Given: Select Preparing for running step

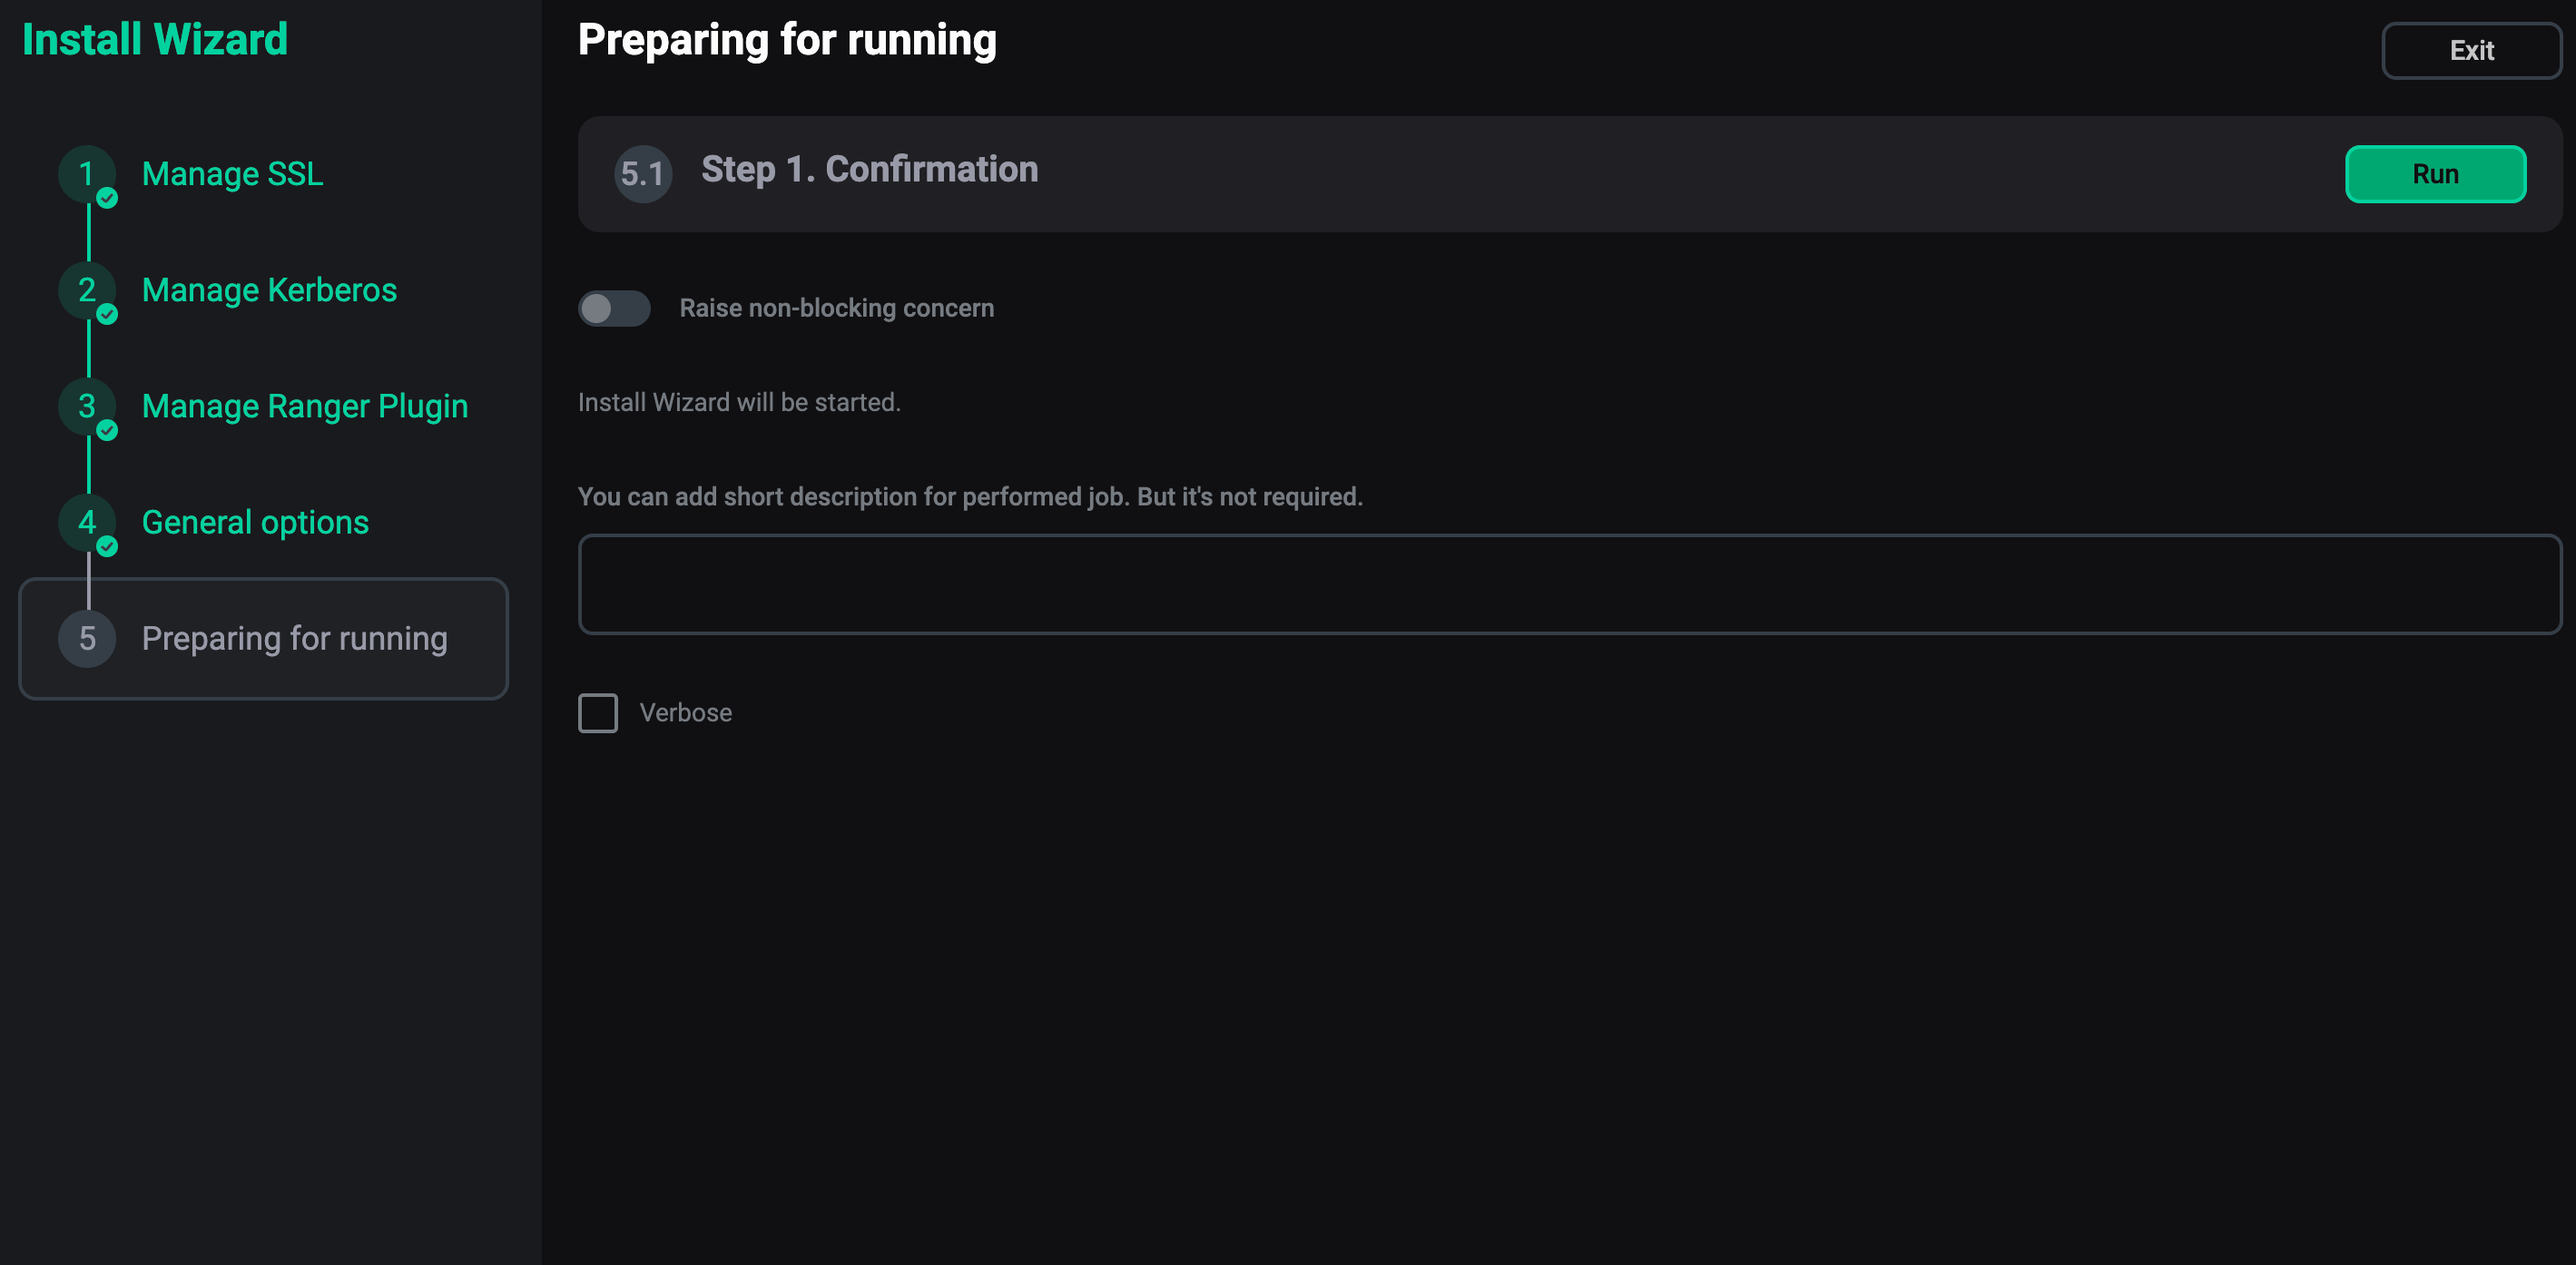Looking at the screenshot, I should click(264, 639).
